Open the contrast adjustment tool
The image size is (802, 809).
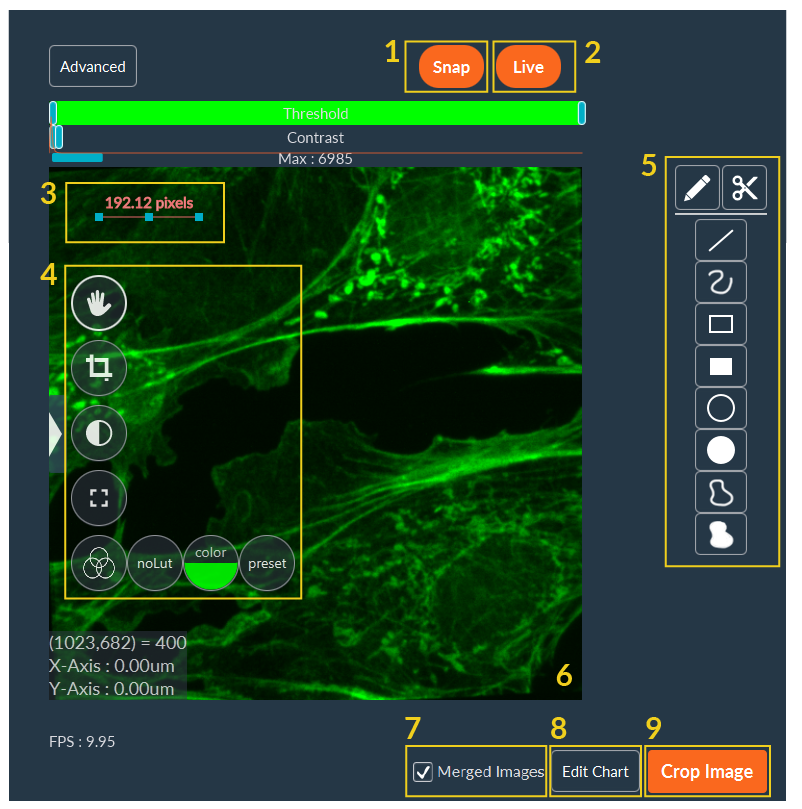pyautogui.click(x=98, y=432)
